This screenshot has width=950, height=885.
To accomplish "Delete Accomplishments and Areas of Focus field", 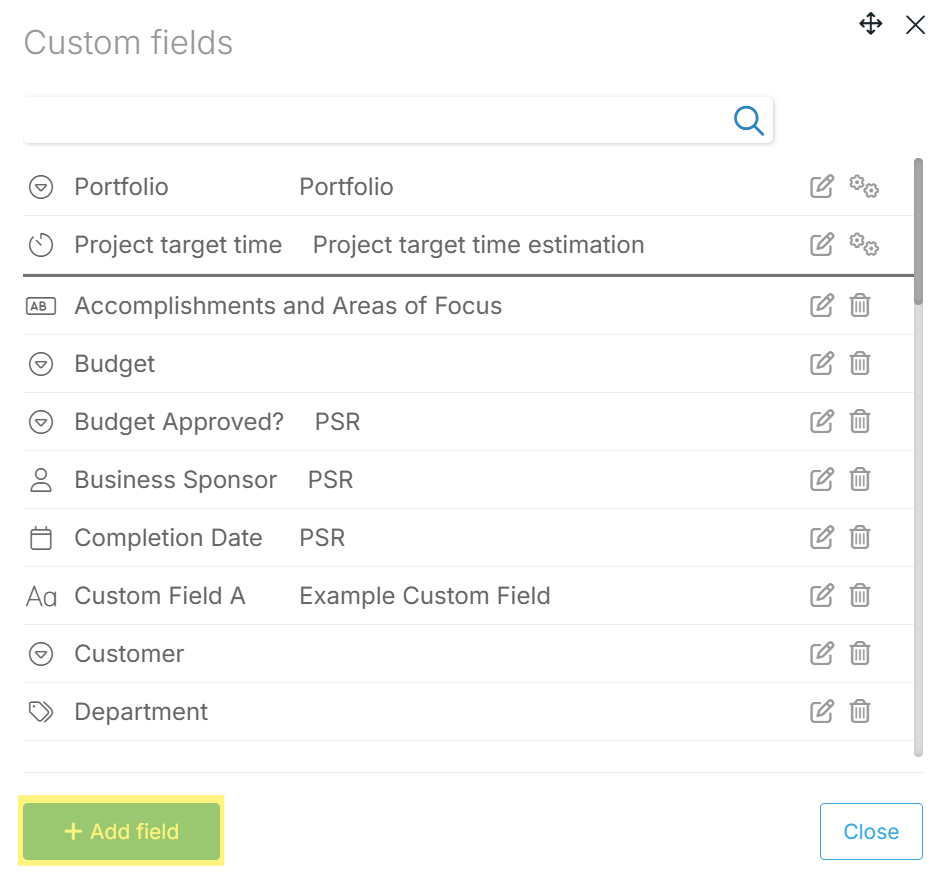I will pos(860,306).
